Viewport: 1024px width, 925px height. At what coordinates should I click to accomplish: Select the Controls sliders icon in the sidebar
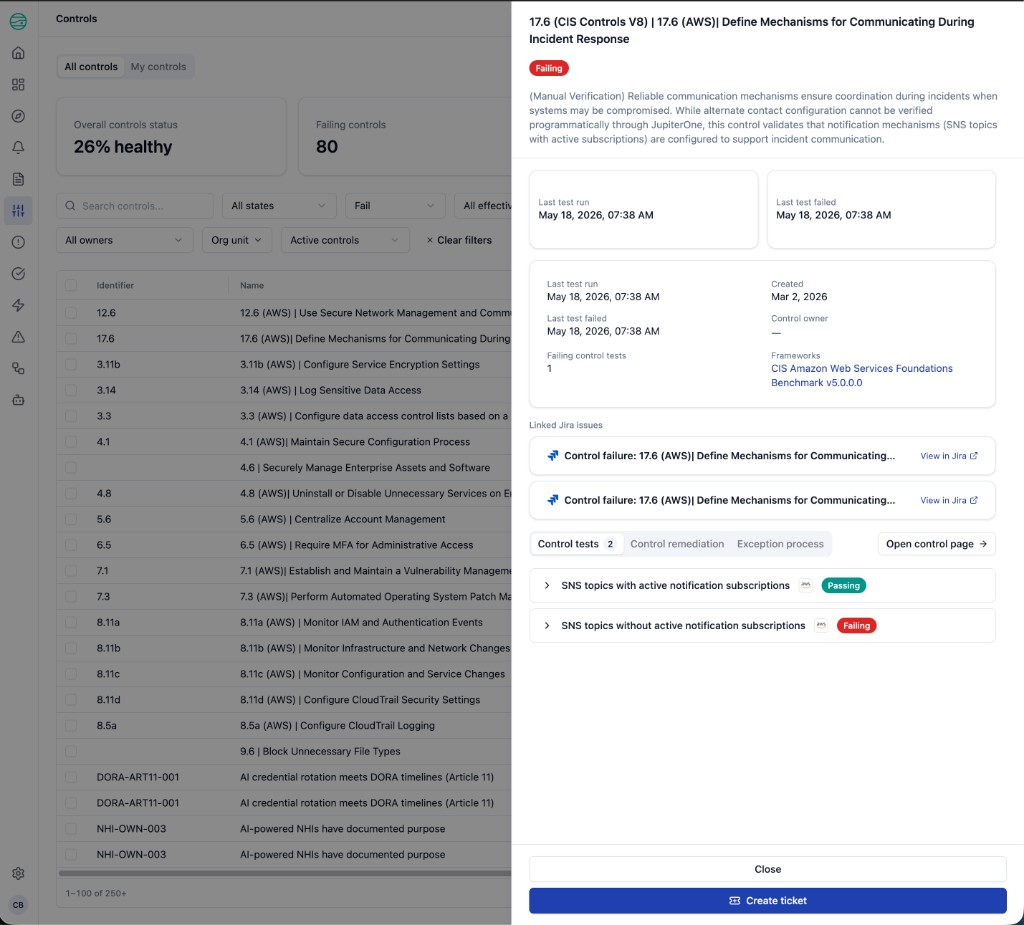tap(18, 210)
